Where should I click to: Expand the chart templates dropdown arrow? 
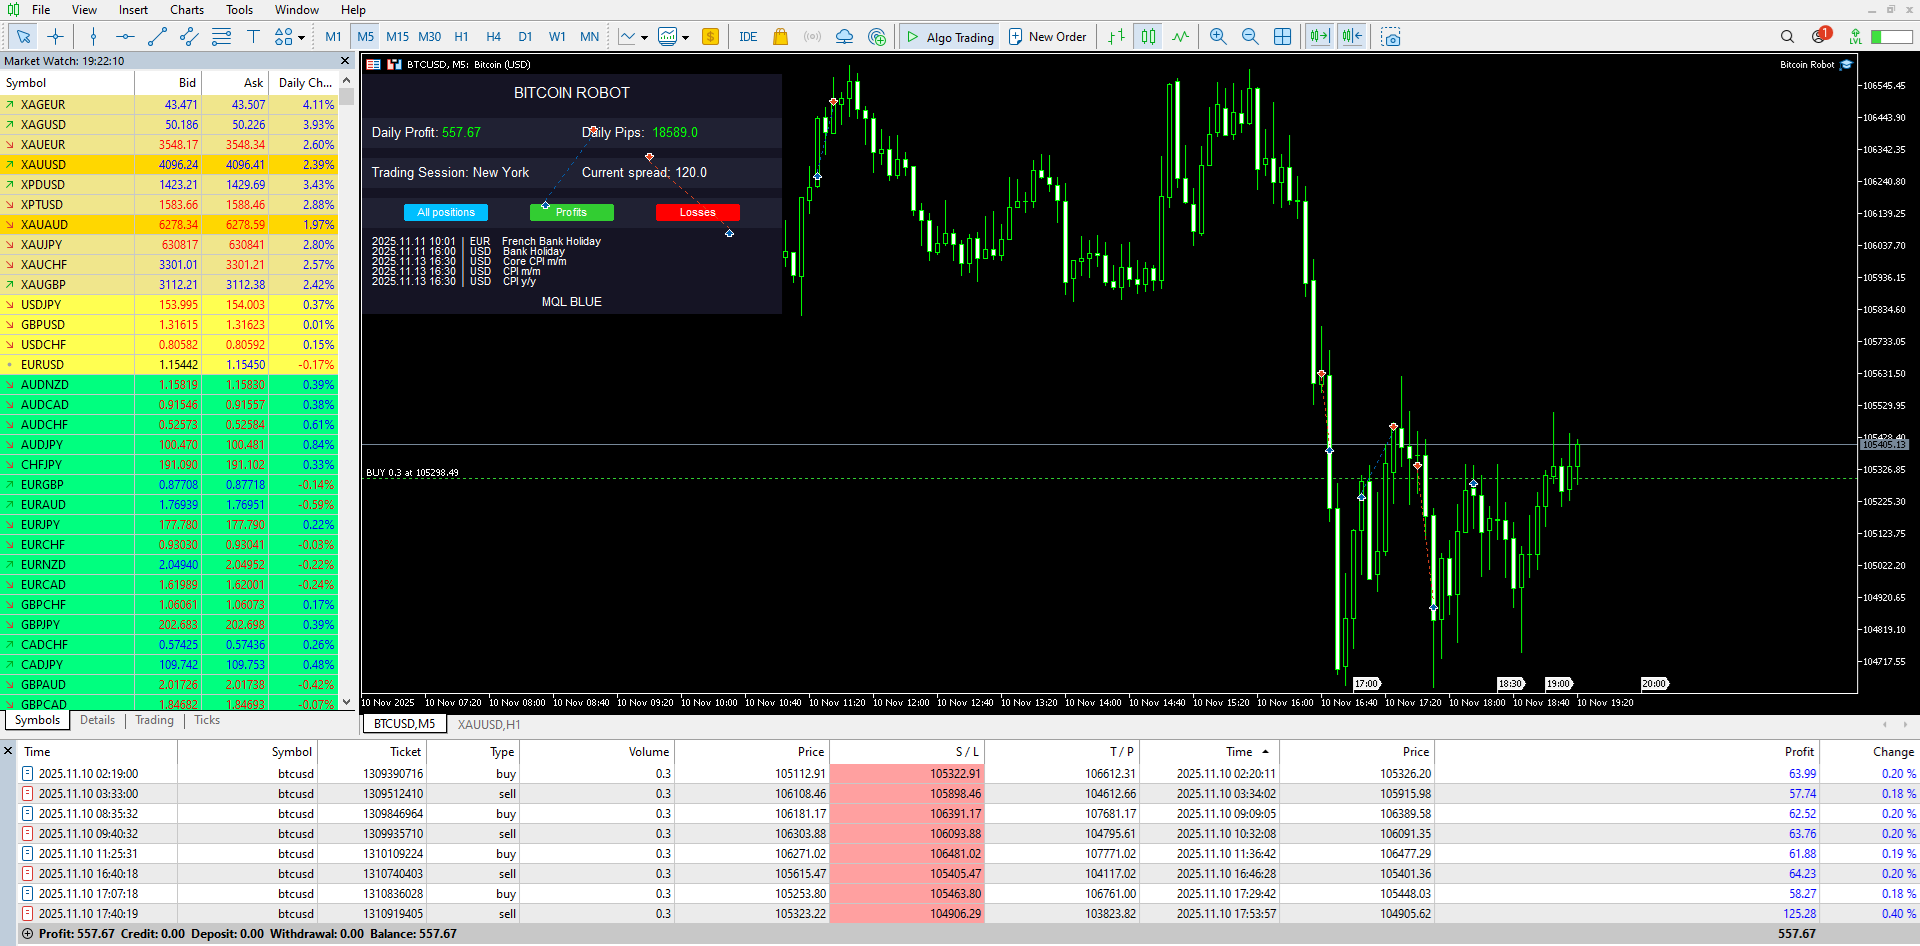(x=685, y=38)
